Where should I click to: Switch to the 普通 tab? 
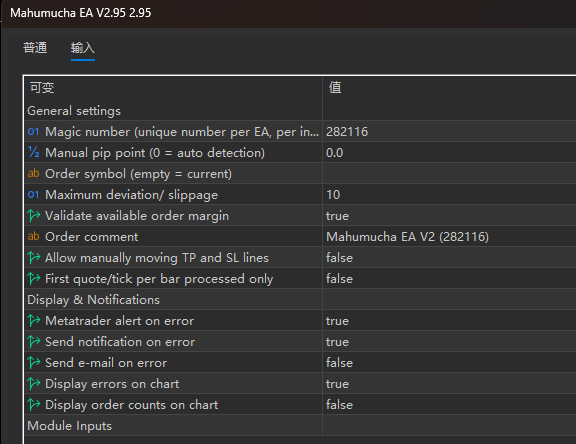click(x=35, y=48)
